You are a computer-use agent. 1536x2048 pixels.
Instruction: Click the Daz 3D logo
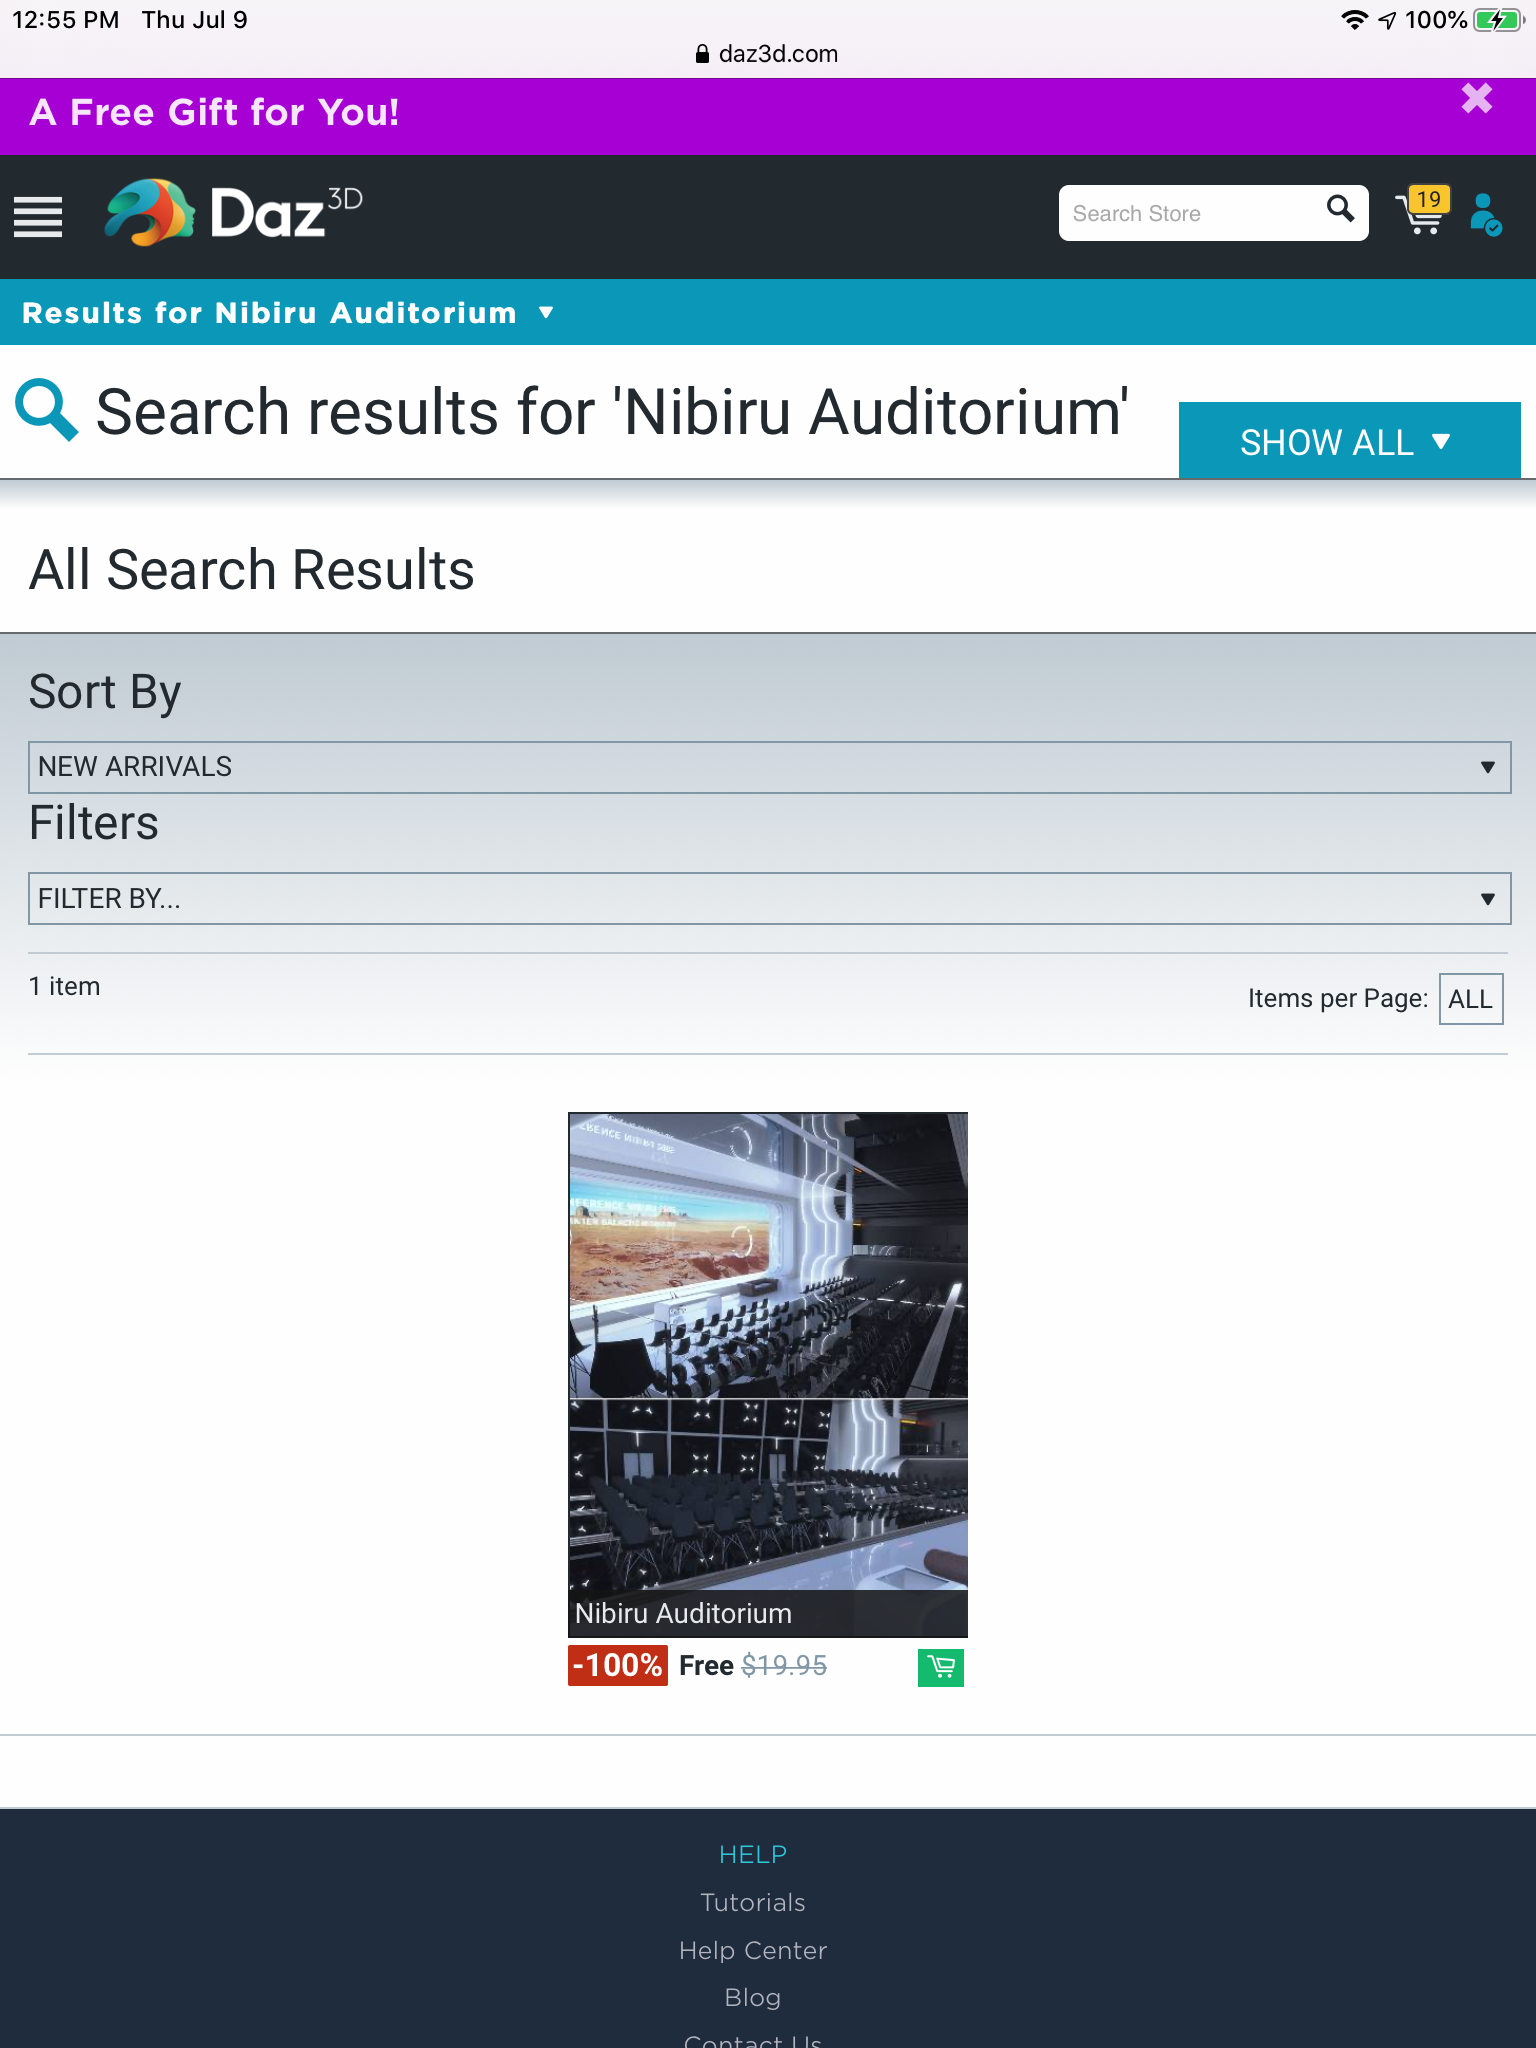coord(234,213)
